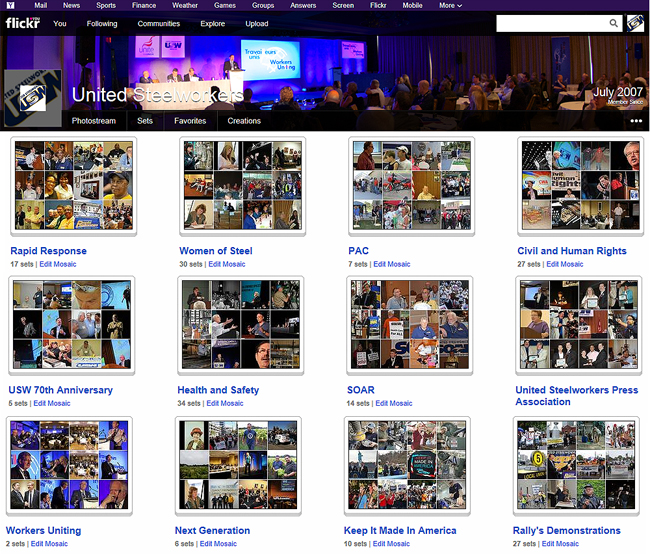The height and width of the screenshot is (554, 650).
Task: Open the Health and Safety mosaic thumbnail
Action: click(x=240, y=325)
